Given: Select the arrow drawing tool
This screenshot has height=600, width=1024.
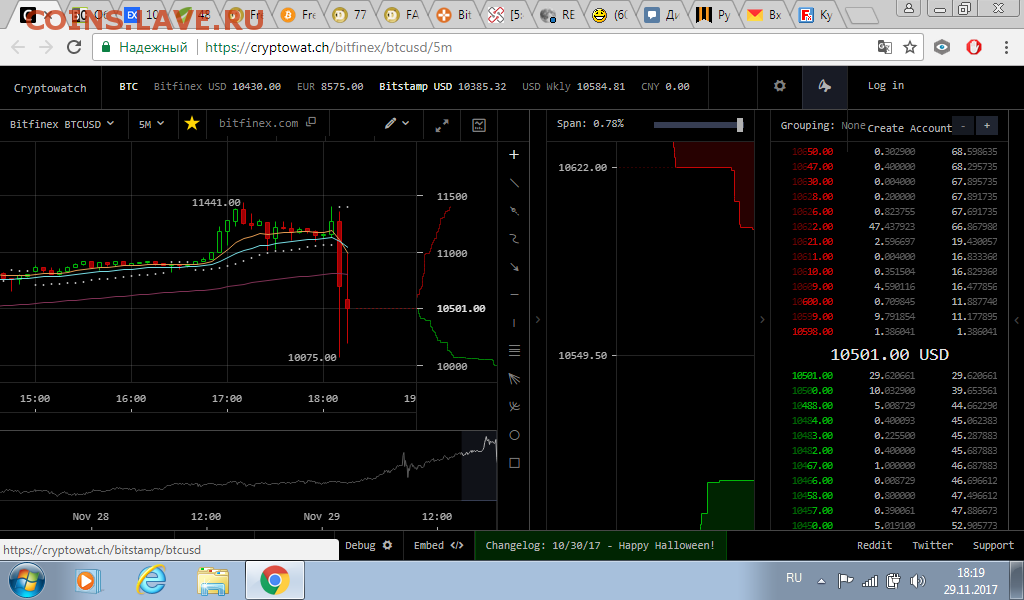Looking at the screenshot, I should [x=514, y=267].
